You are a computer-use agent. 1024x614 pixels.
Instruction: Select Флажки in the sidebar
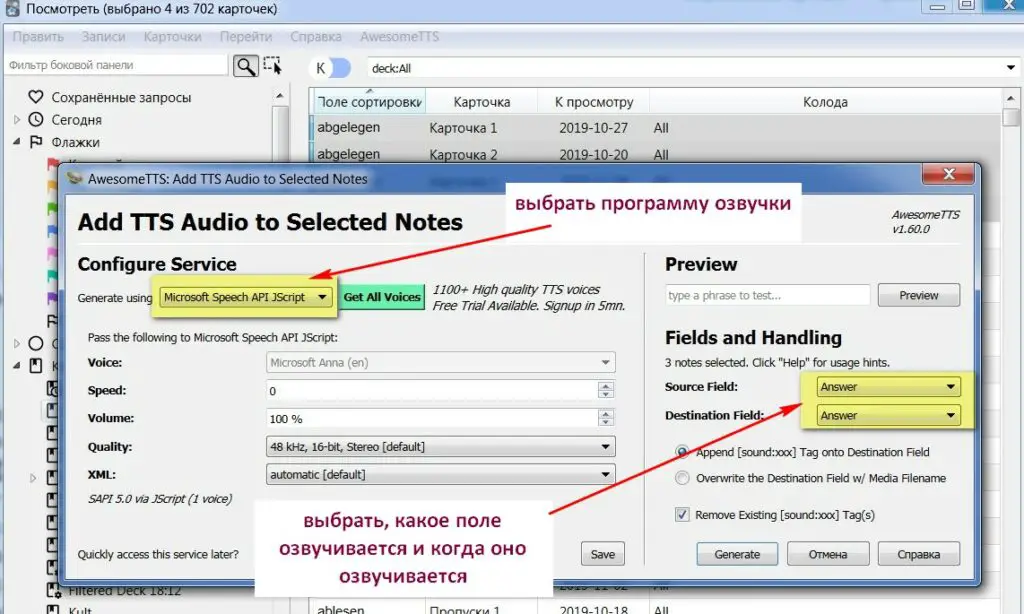[76, 142]
